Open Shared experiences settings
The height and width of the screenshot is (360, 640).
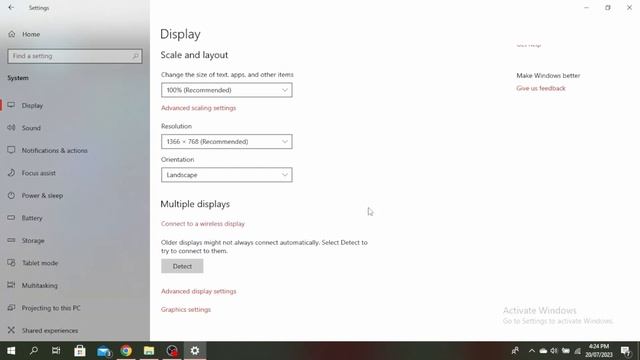click(x=50, y=330)
